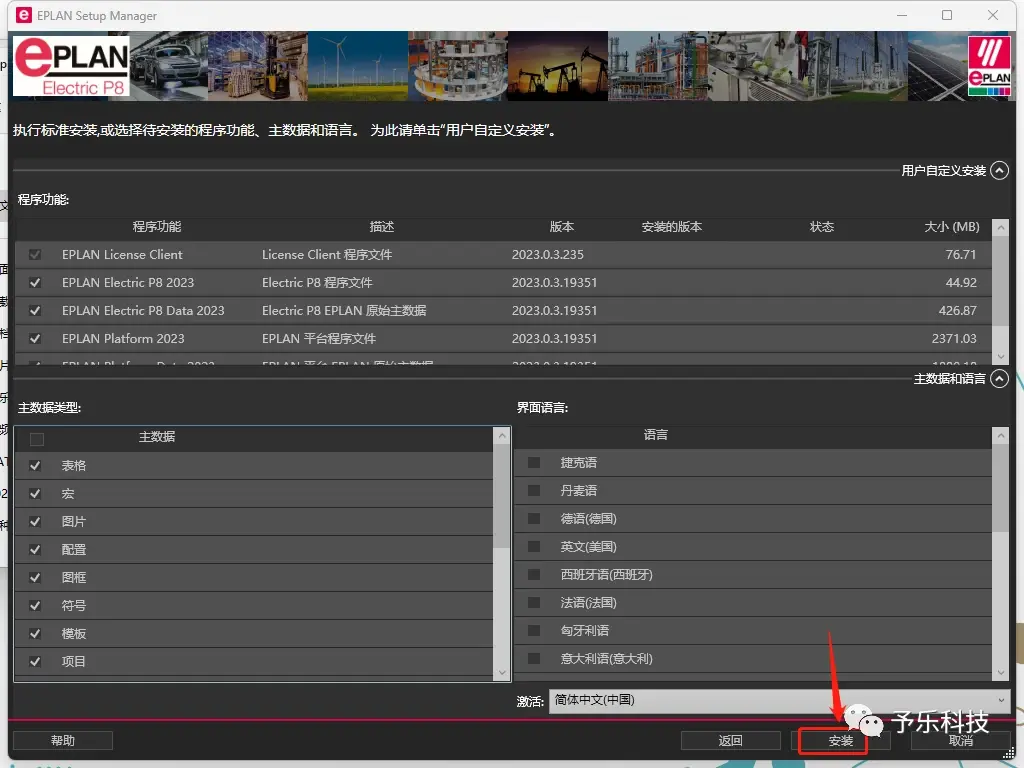Click the EPLAN app icon in title bar

(x=24, y=15)
